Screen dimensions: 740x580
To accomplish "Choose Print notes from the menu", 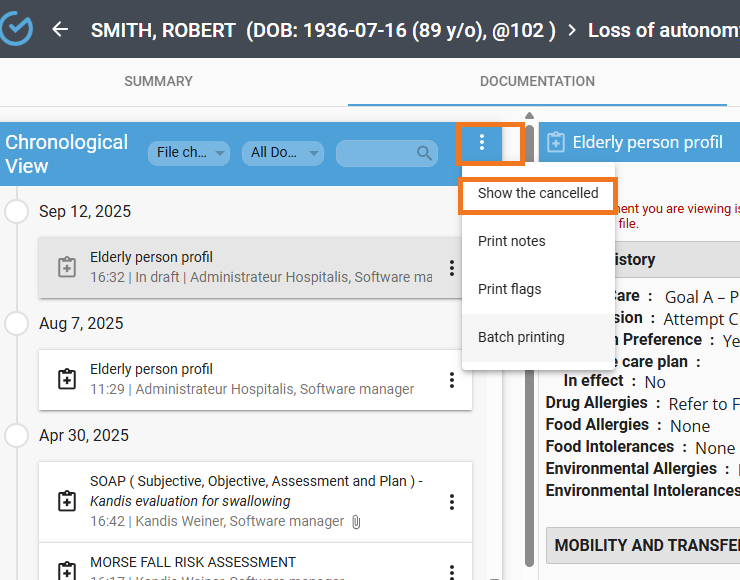I will click(511, 241).
